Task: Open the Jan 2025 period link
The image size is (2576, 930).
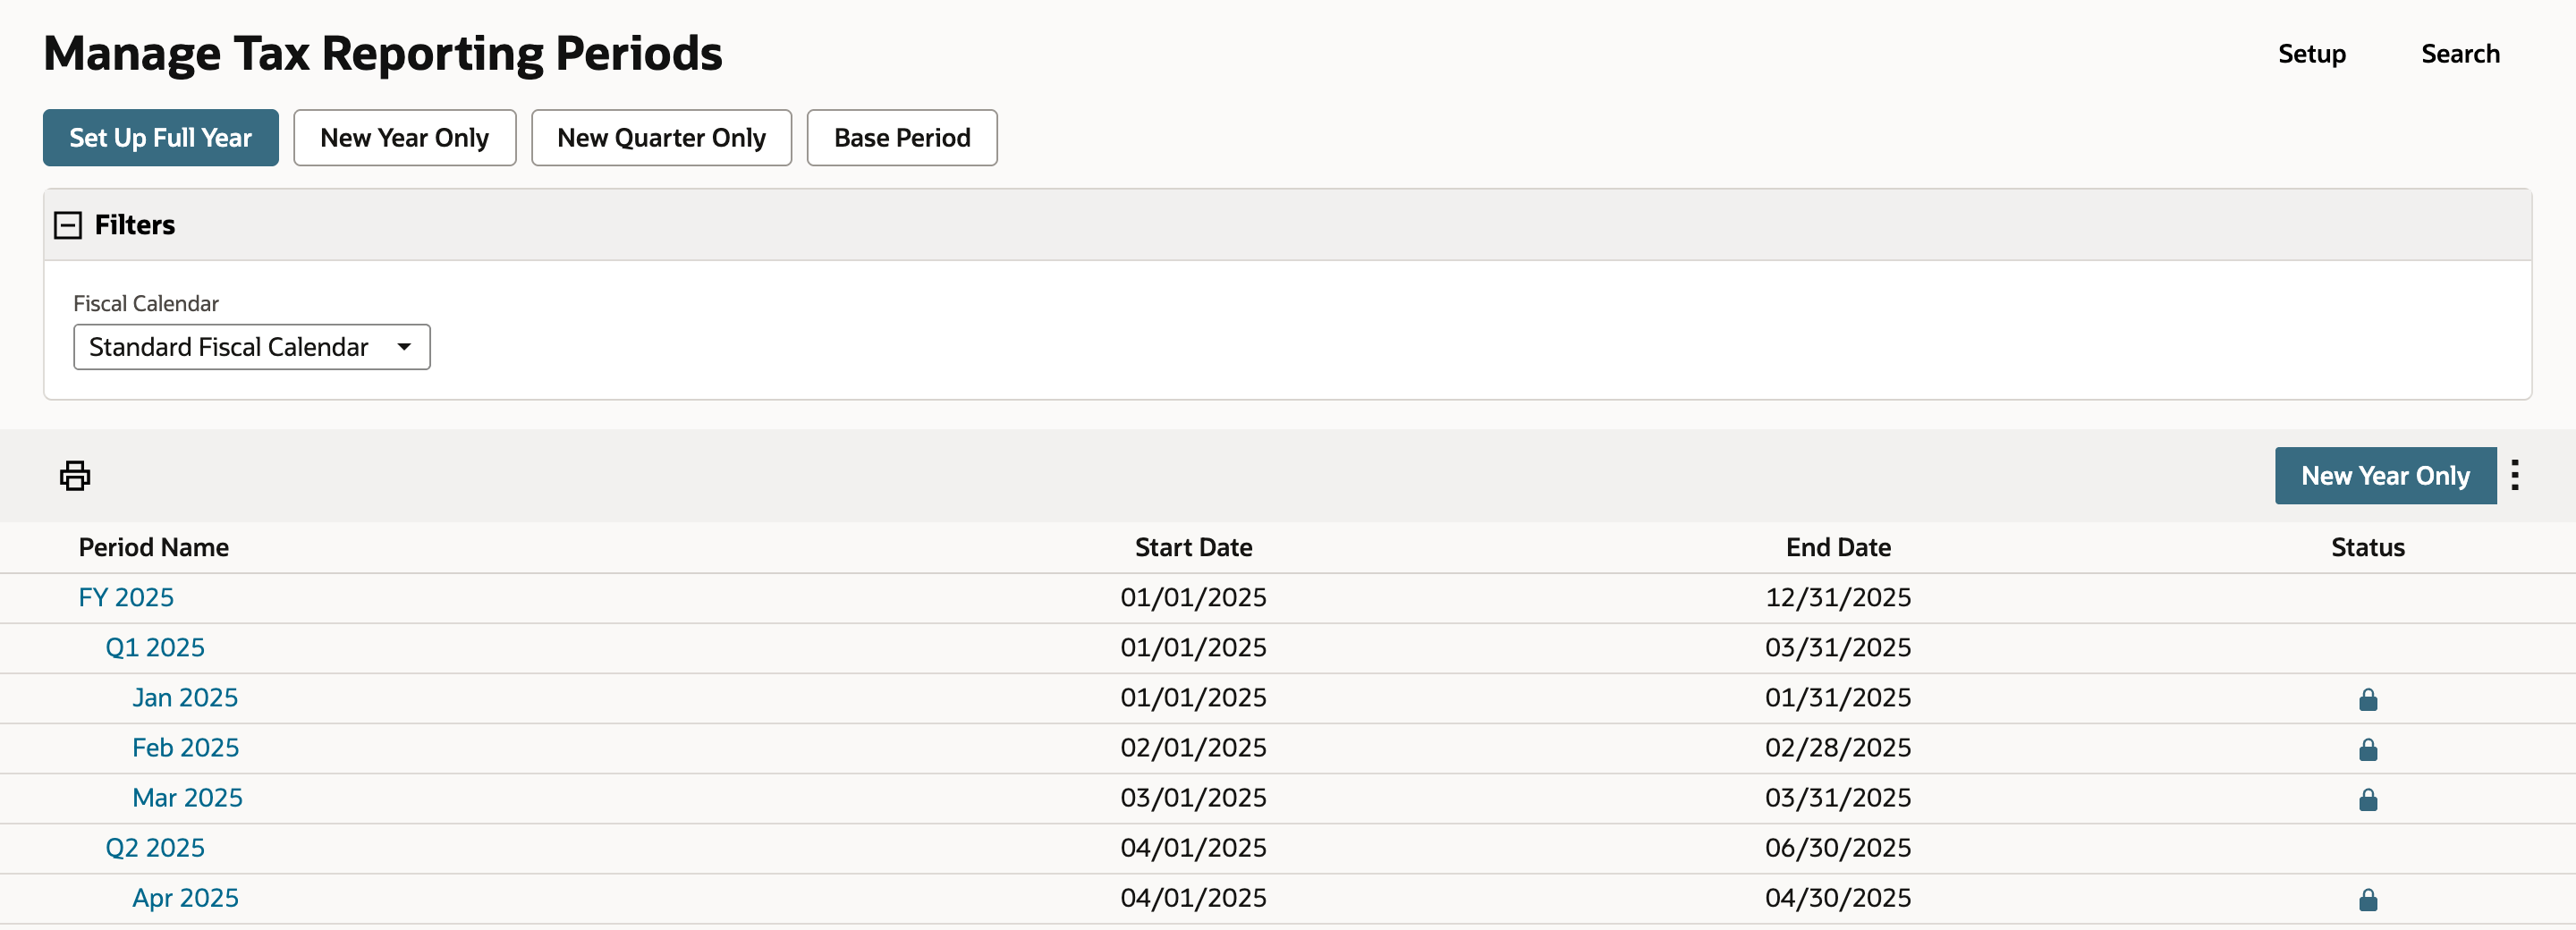Action: click(185, 697)
